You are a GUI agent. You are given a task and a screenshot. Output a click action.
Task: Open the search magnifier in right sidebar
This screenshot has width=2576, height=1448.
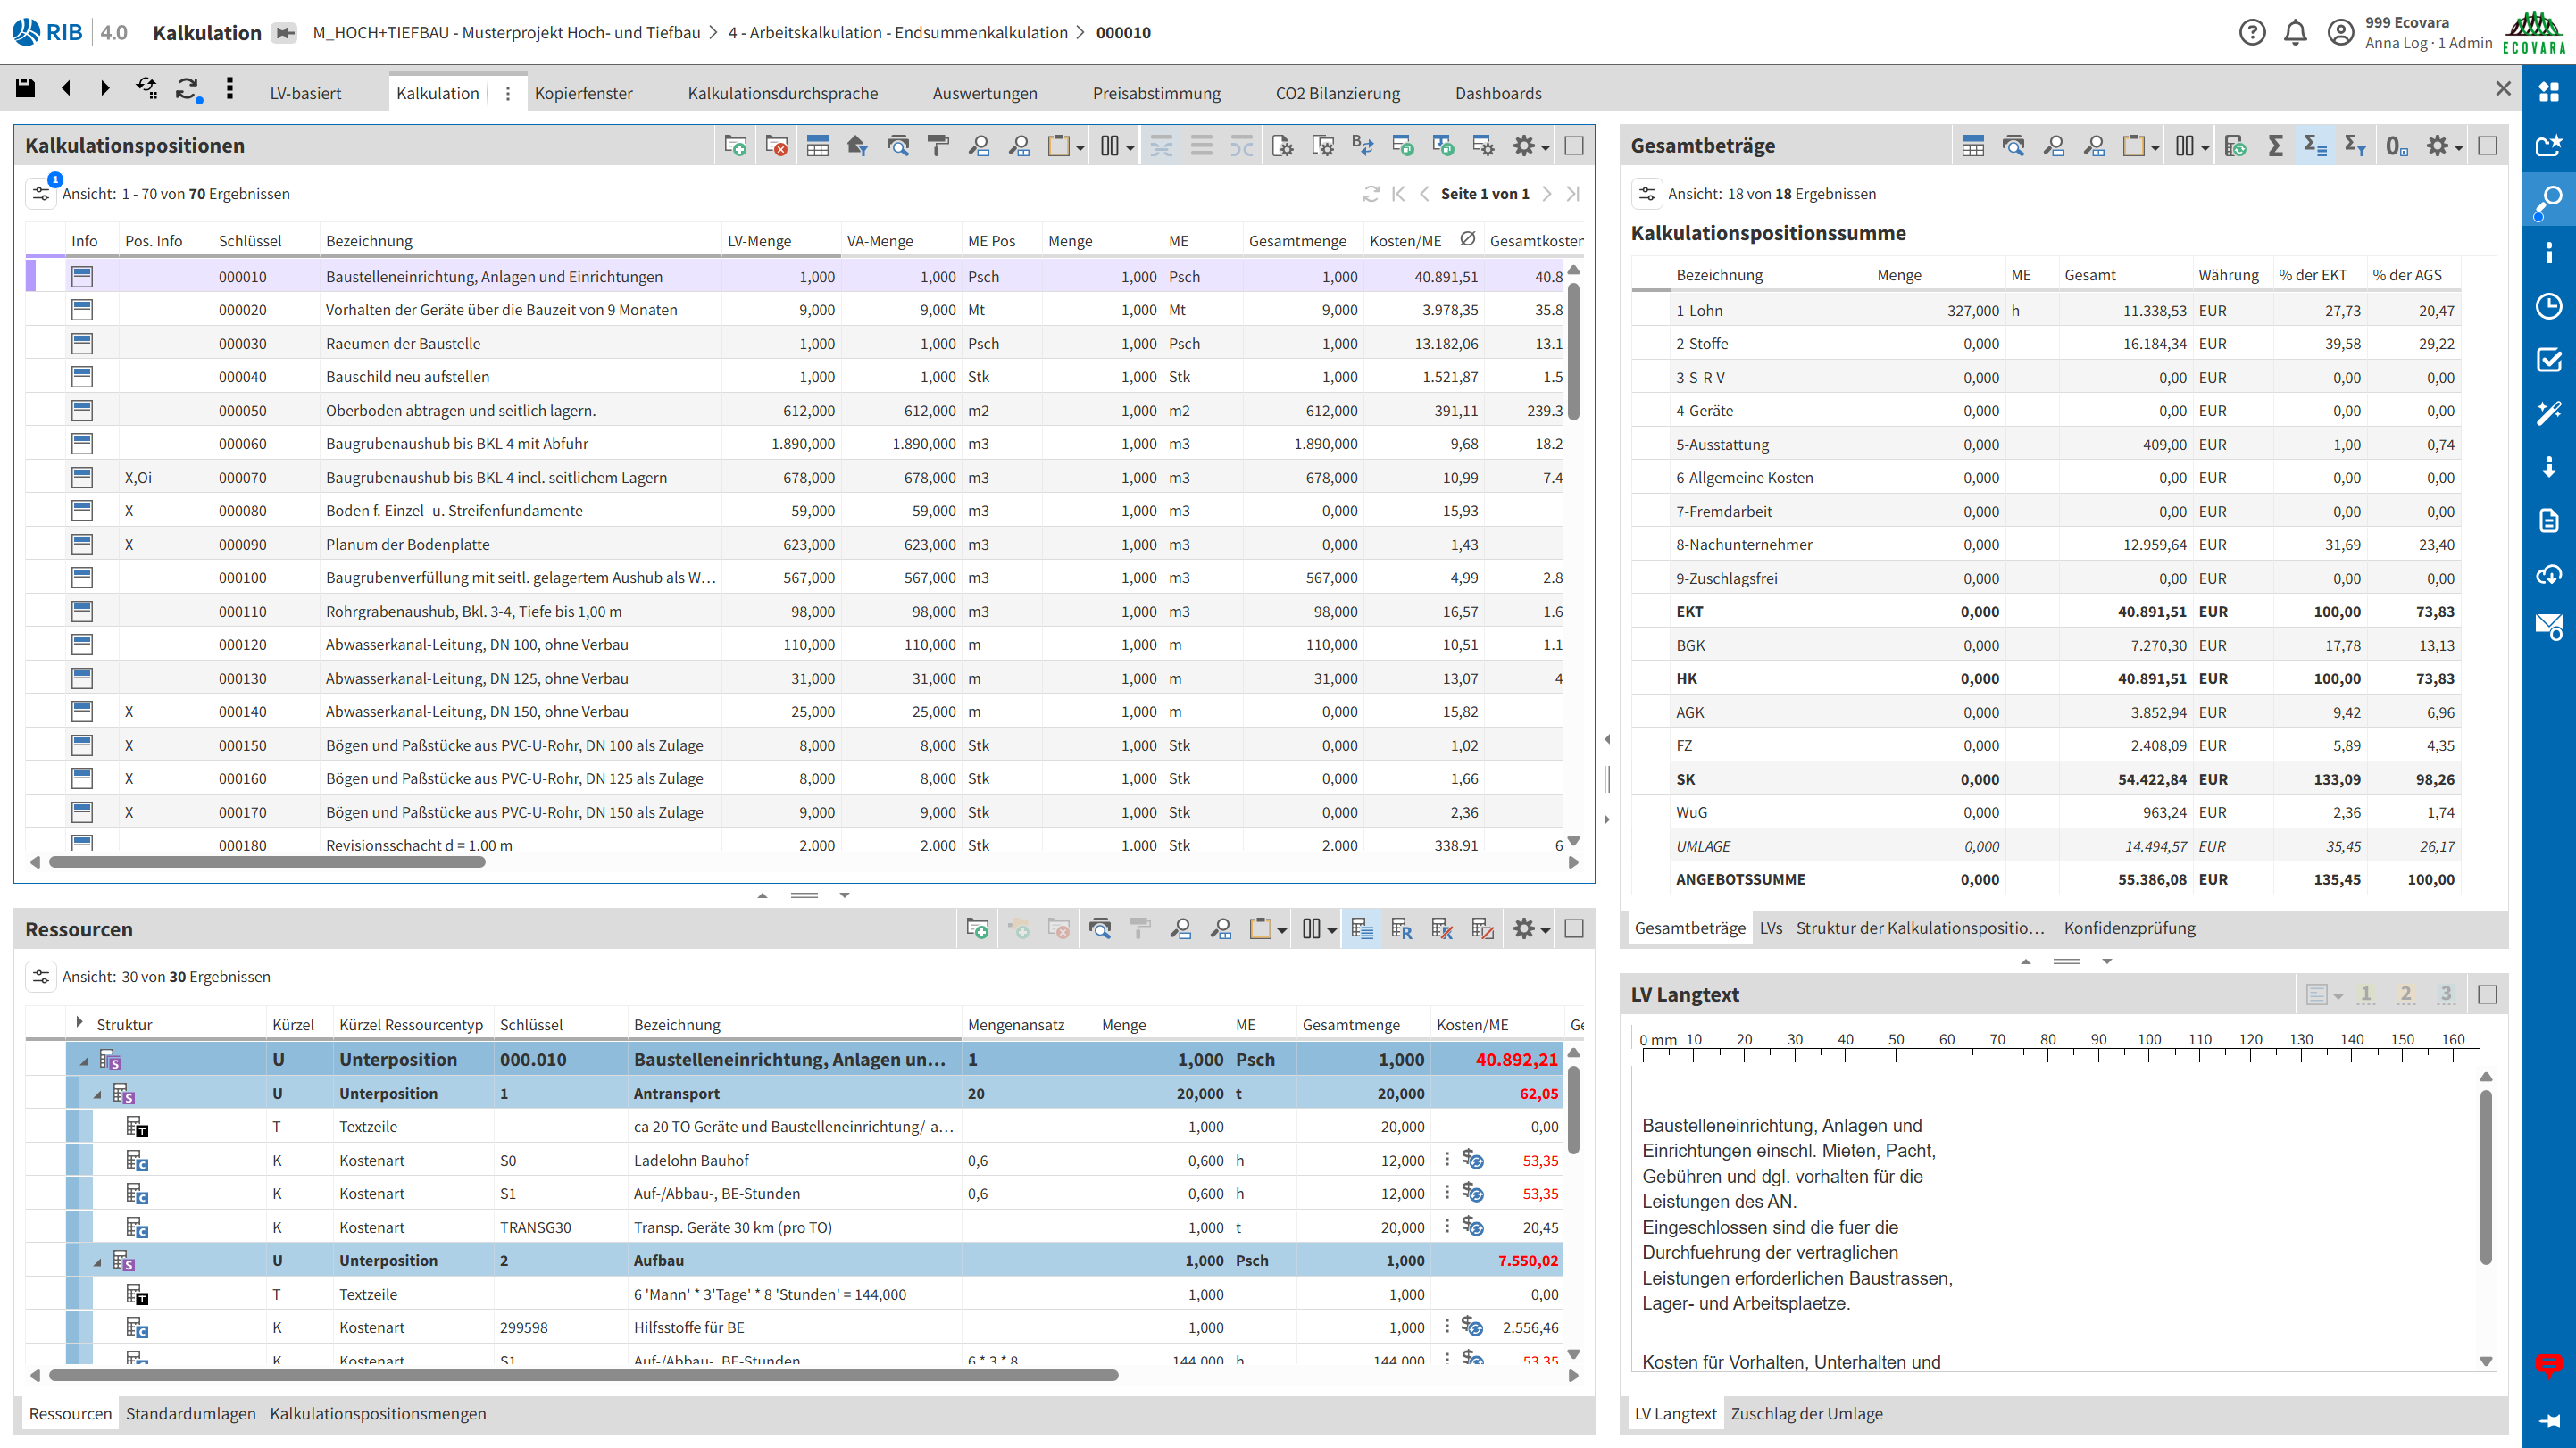coord(2548,199)
